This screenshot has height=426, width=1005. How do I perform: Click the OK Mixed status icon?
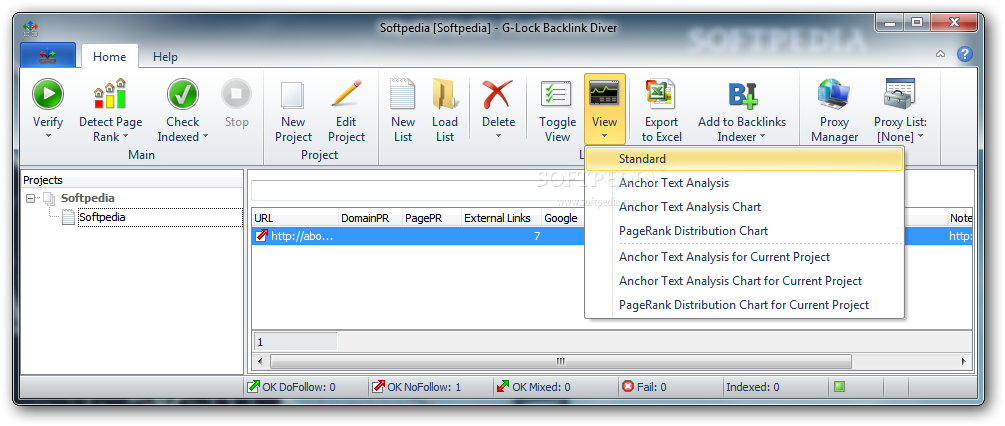coord(503,386)
